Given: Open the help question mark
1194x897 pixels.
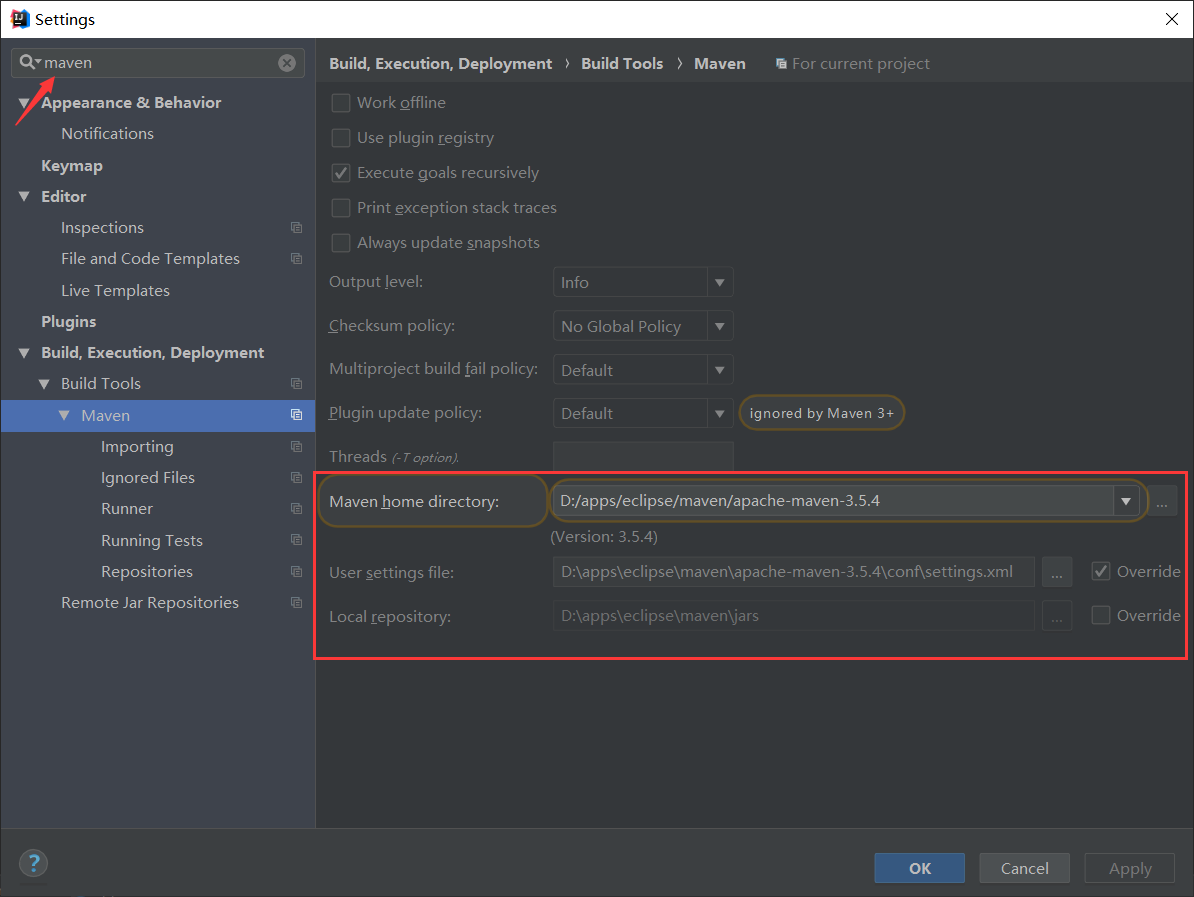Looking at the screenshot, I should [34, 863].
